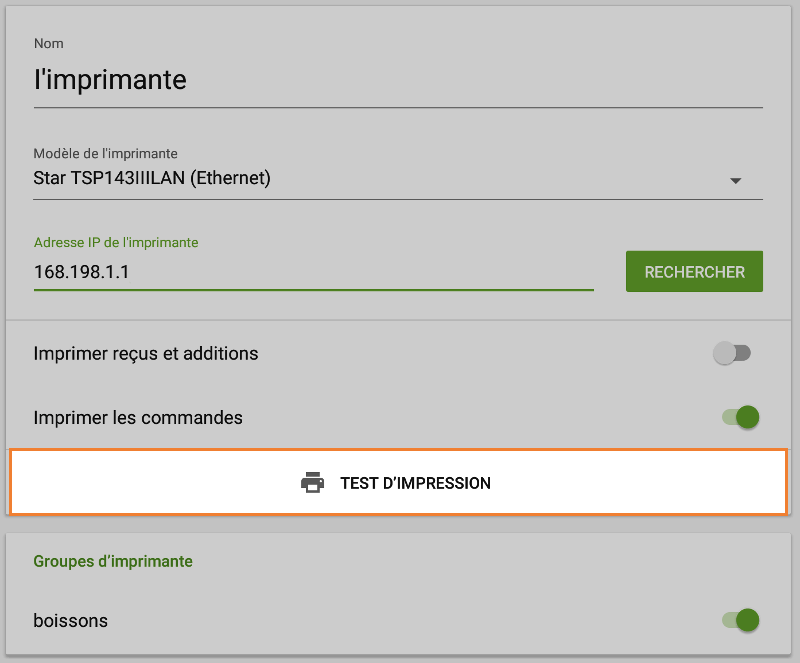The image size is (800, 663).
Task: Select the 'Adresse IP de l'imprimante' label
Action: pos(115,242)
